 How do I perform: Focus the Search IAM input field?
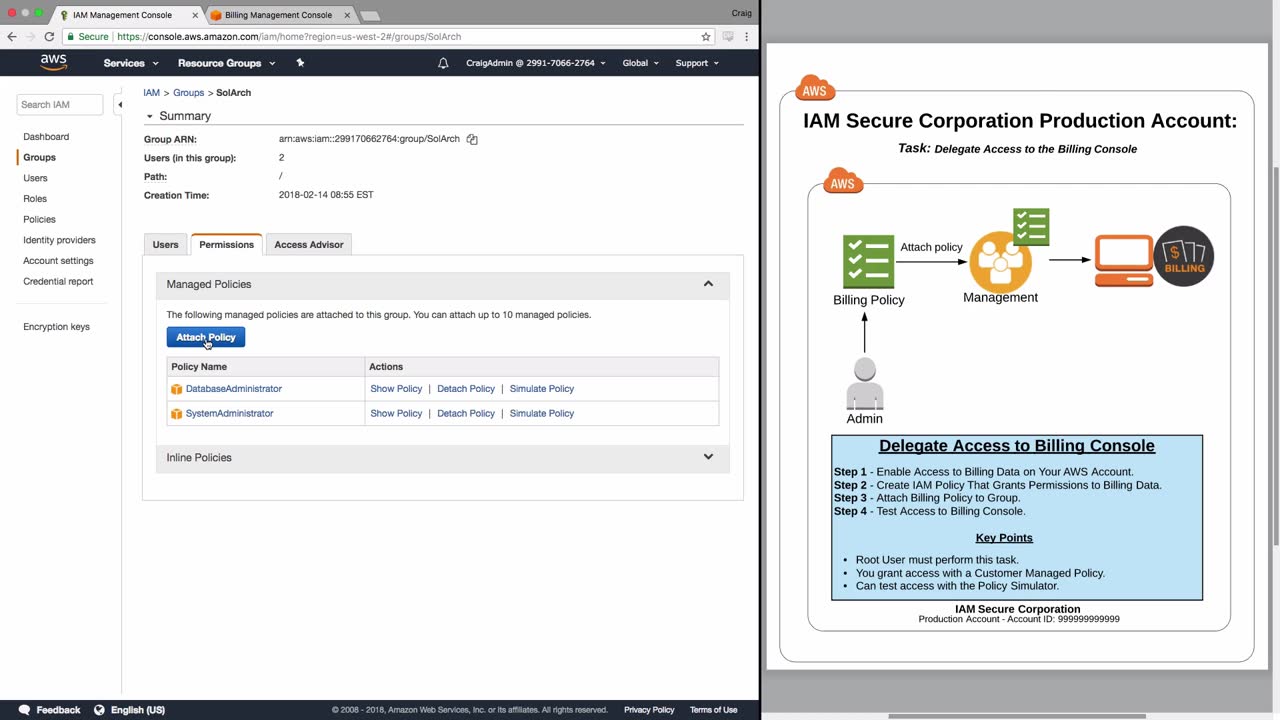tap(60, 105)
